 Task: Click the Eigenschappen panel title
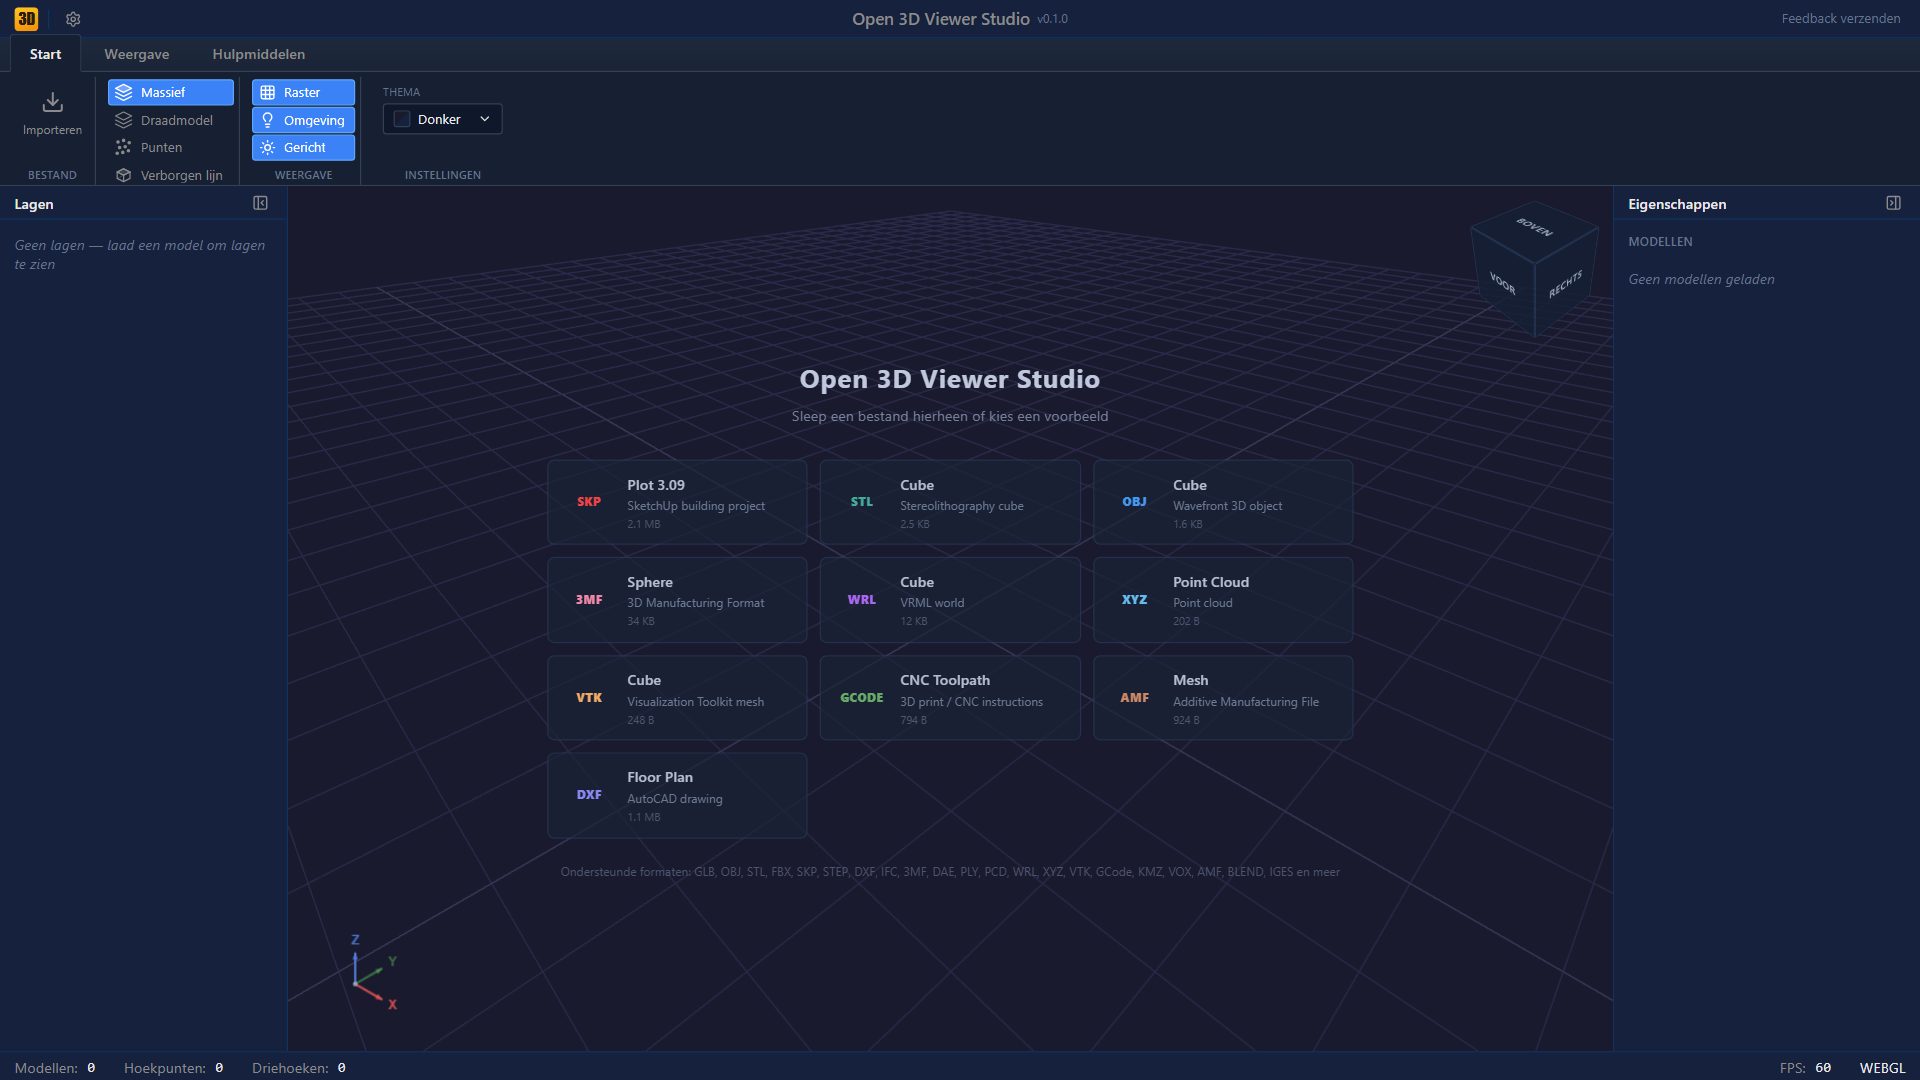[x=1677, y=204]
